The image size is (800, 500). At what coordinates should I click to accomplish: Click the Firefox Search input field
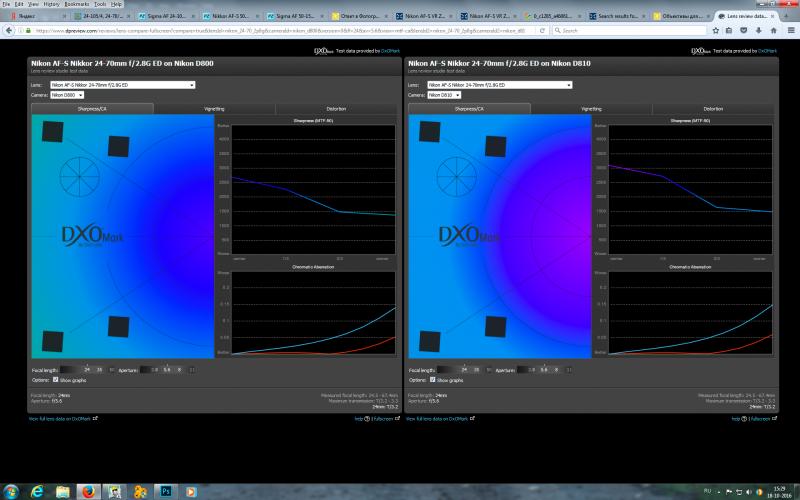pyautogui.click(x=628, y=31)
